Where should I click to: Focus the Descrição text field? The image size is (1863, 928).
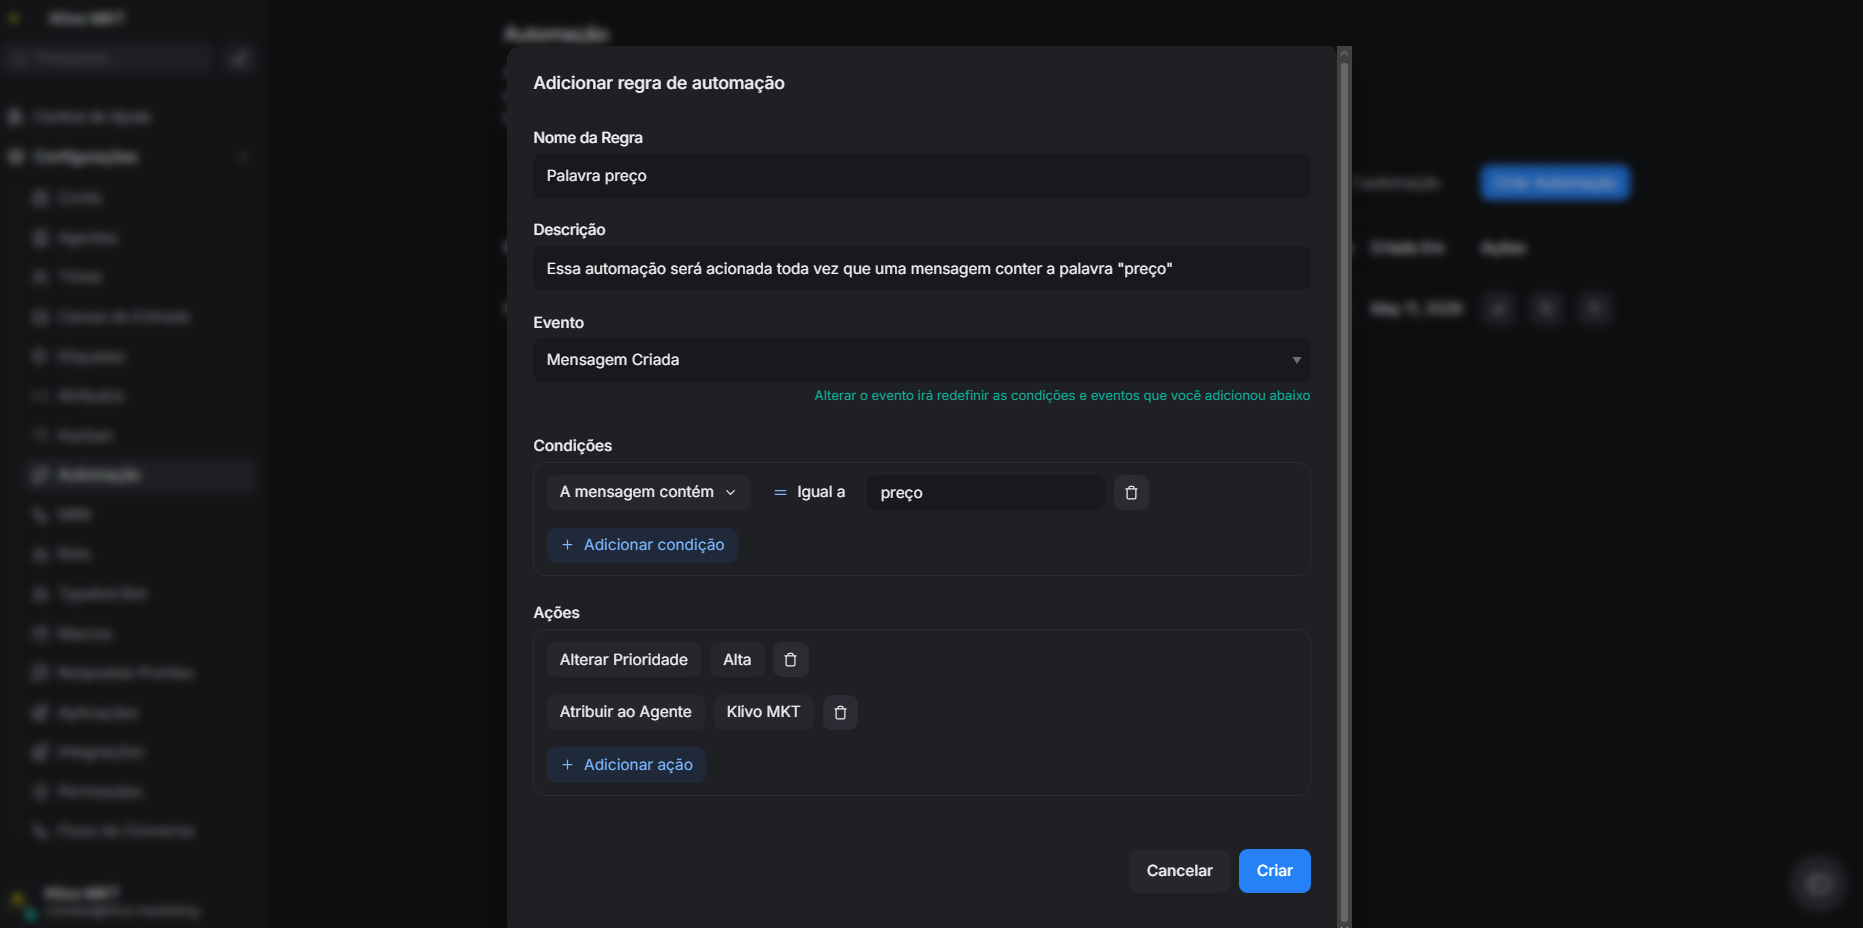(x=921, y=268)
